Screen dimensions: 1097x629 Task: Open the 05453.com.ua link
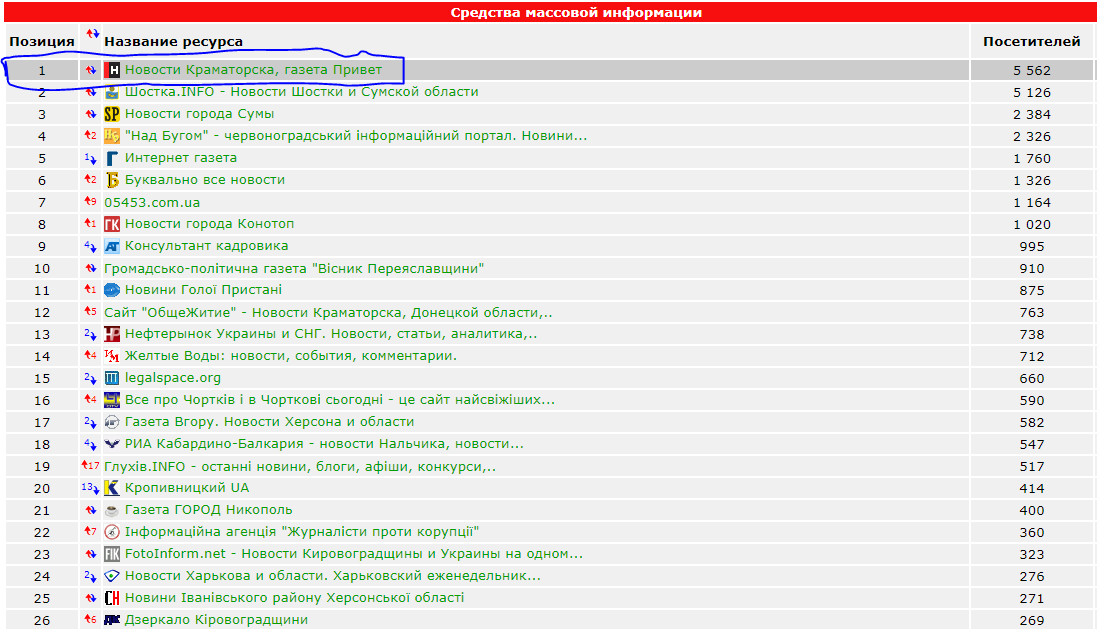(152, 202)
